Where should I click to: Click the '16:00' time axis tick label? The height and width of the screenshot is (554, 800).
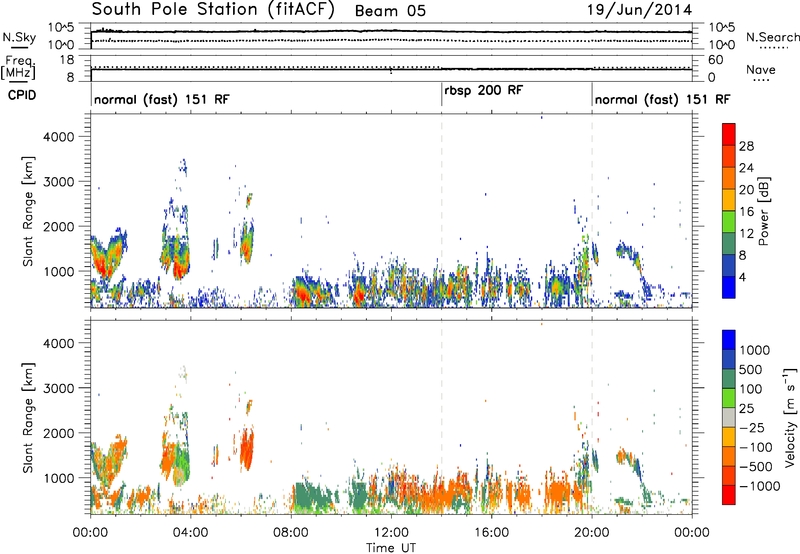point(491,533)
